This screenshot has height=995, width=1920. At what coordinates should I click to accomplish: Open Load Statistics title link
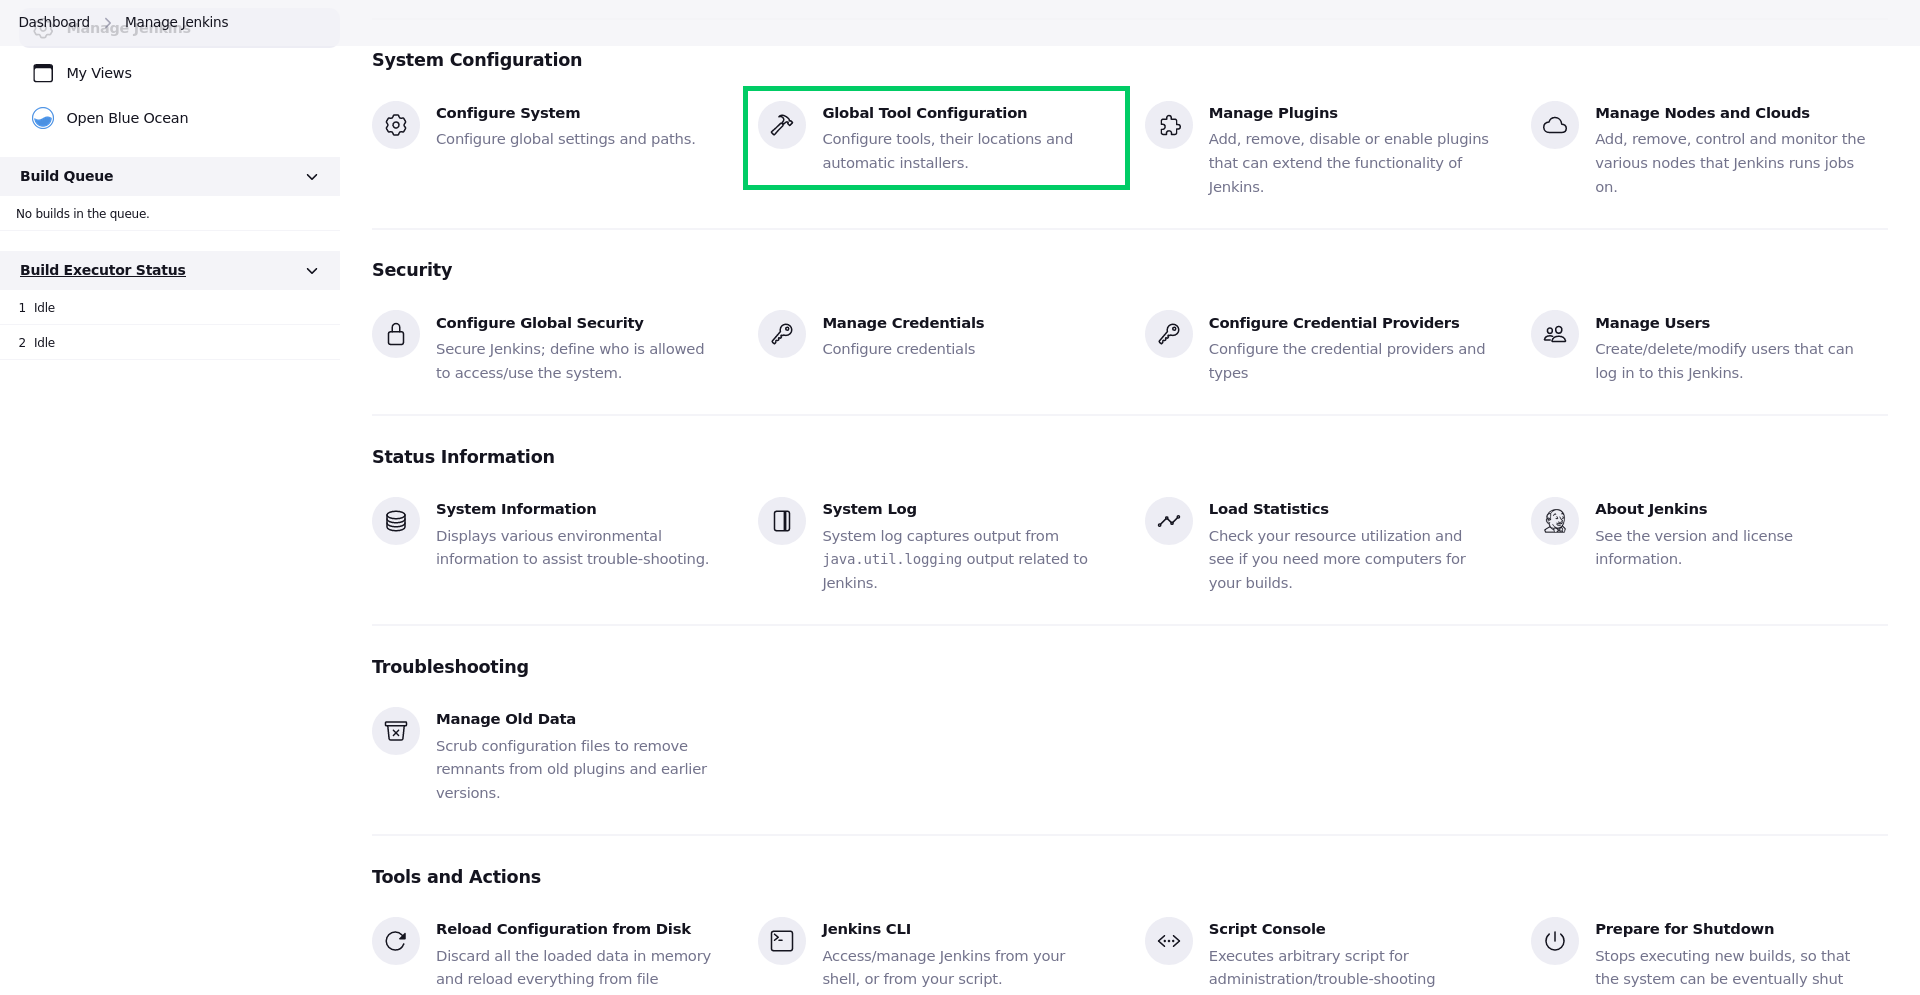pos(1268,509)
